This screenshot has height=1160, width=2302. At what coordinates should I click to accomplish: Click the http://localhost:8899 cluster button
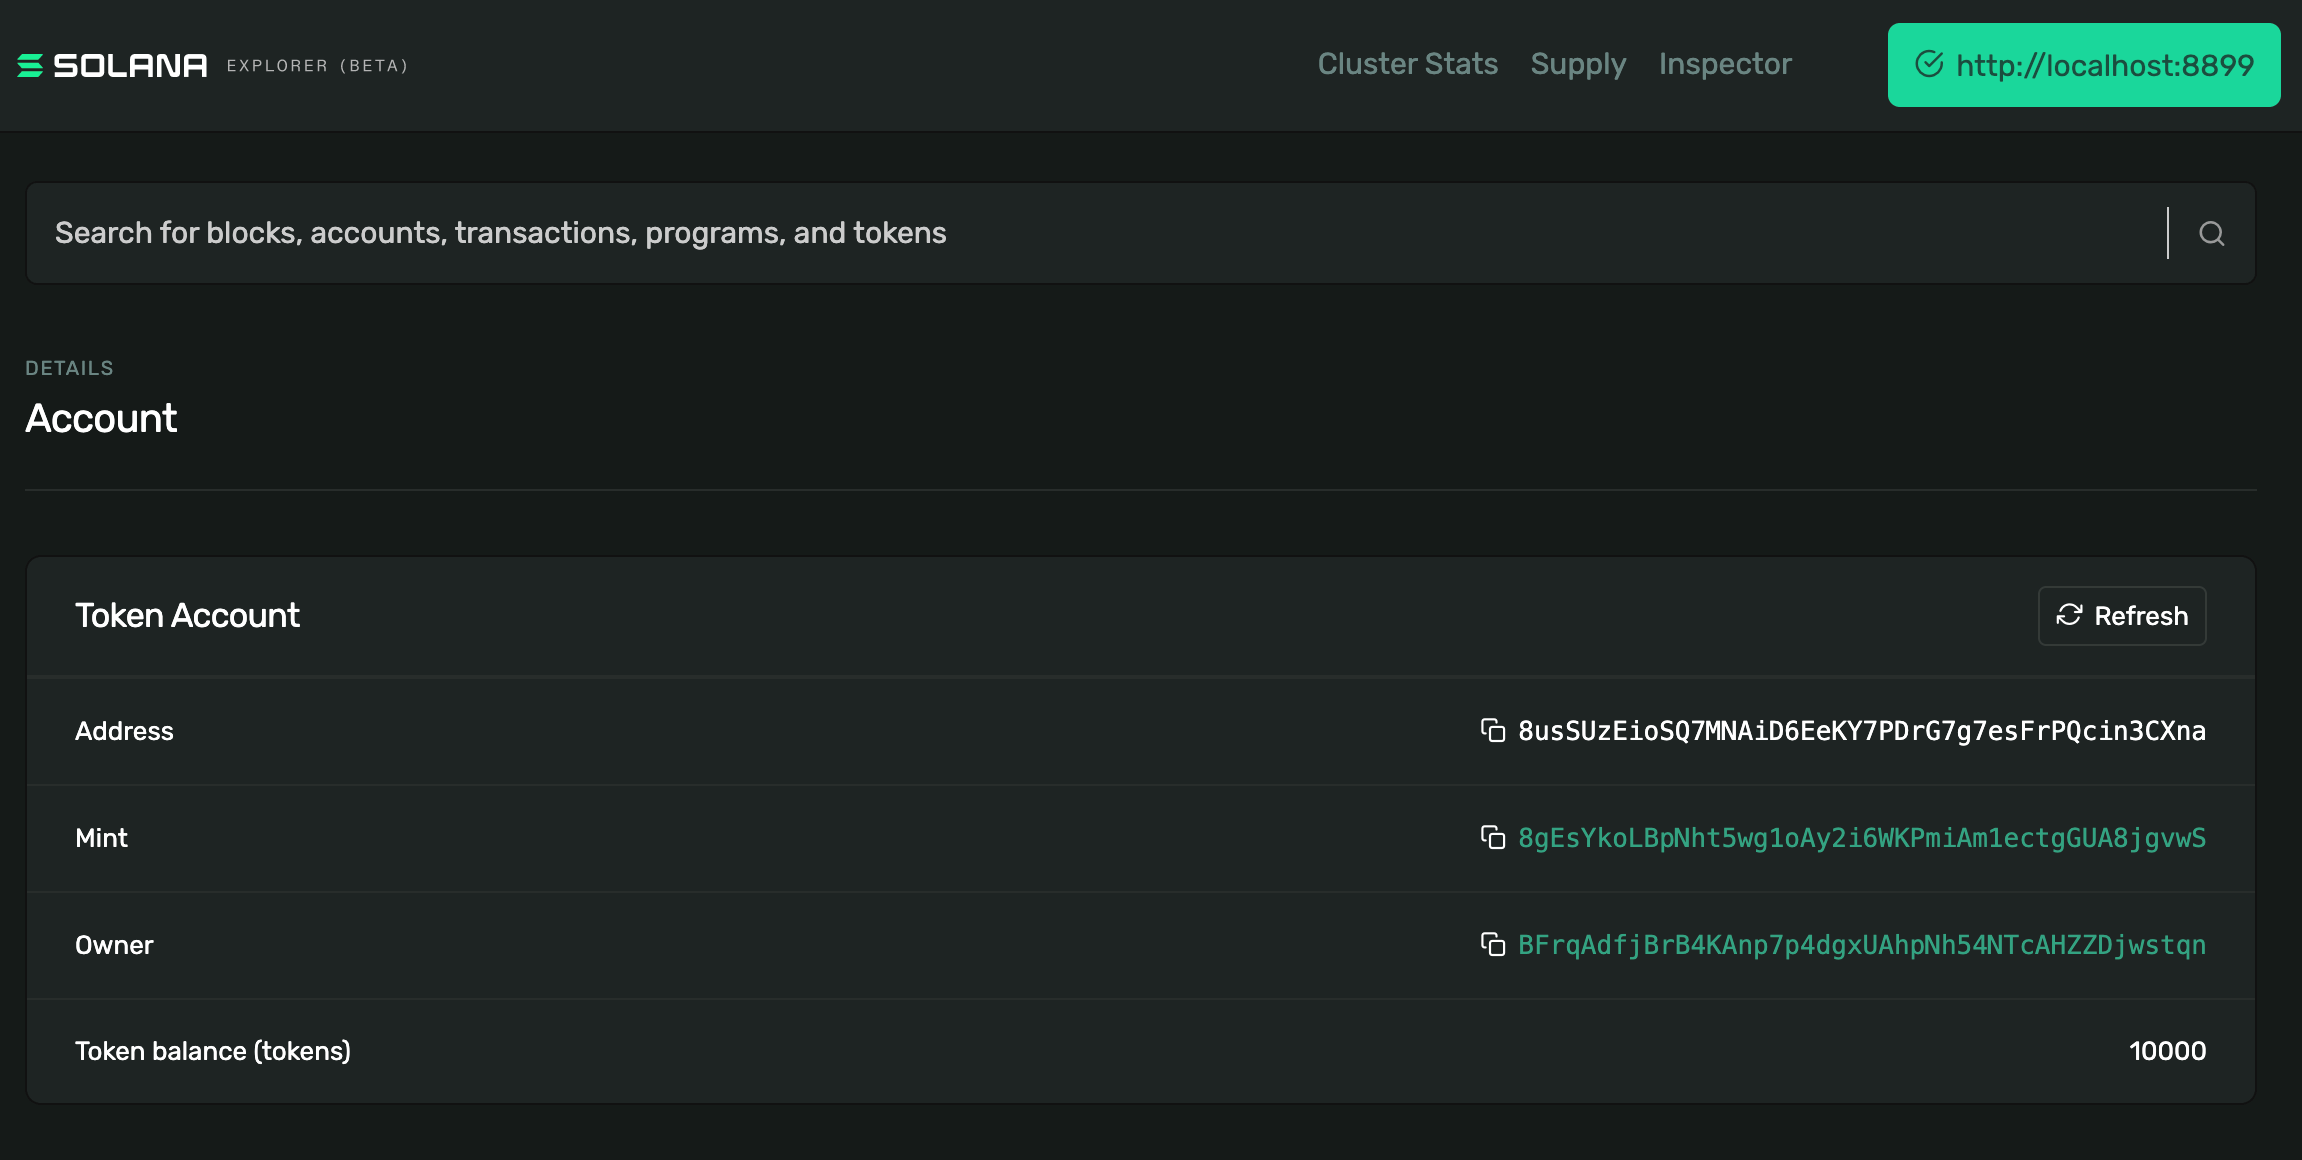point(2083,65)
